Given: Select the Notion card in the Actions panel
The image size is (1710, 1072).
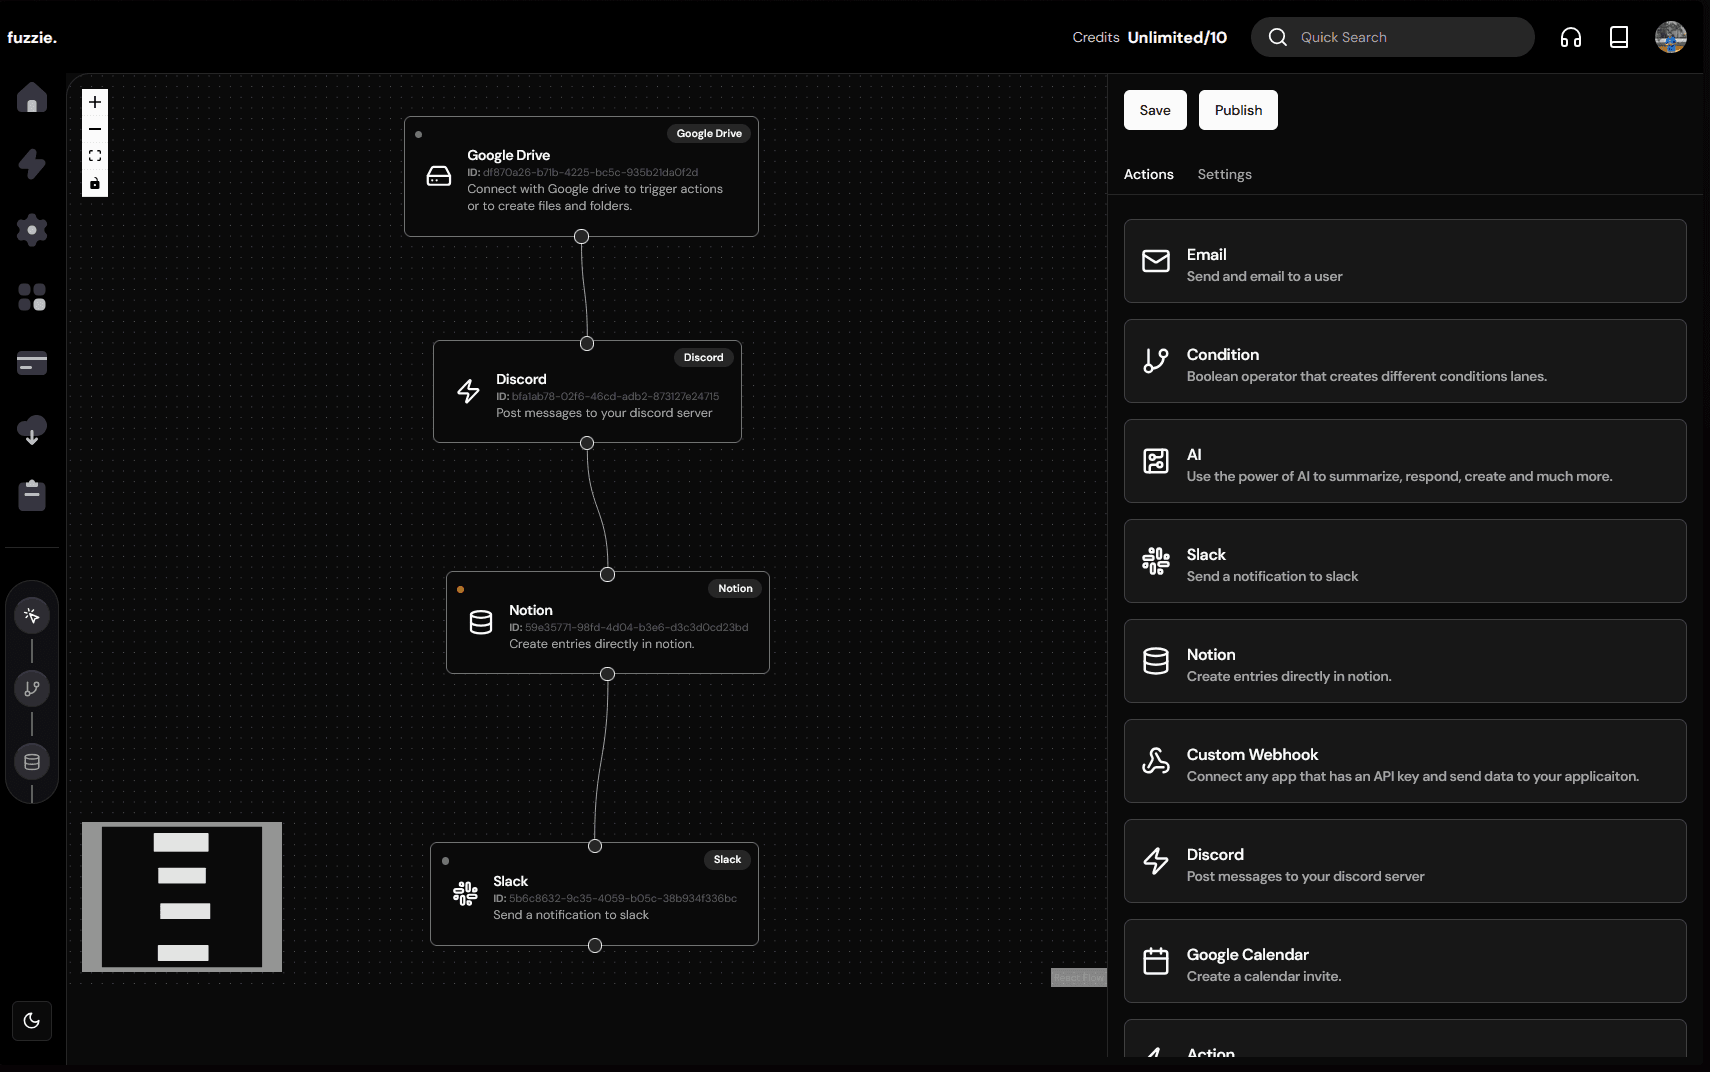Looking at the screenshot, I should tap(1405, 661).
